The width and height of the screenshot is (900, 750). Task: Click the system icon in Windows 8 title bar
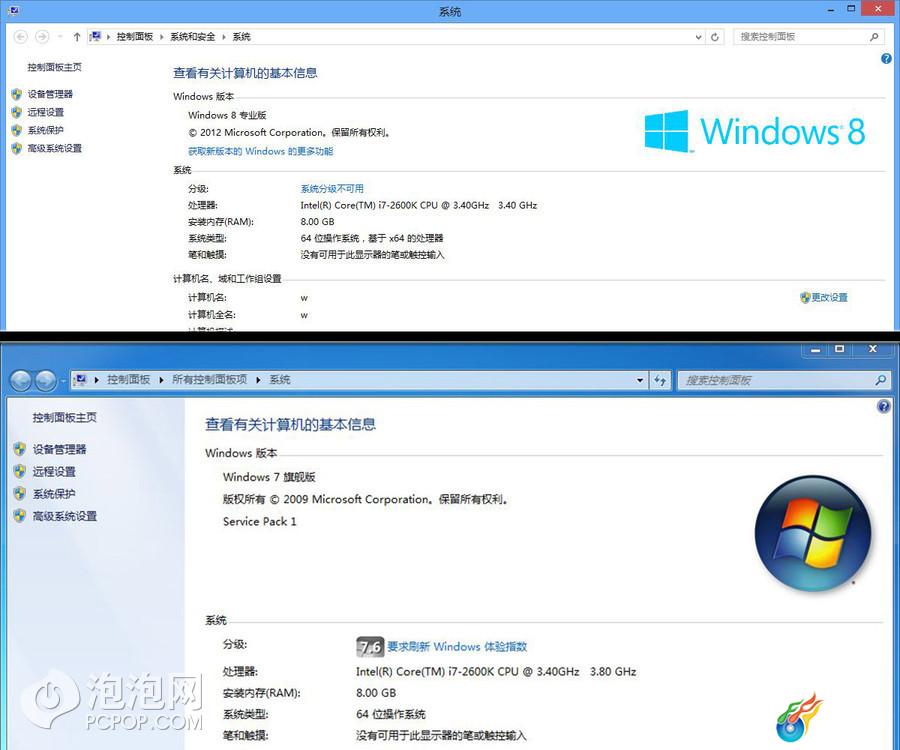coord(14,10)
